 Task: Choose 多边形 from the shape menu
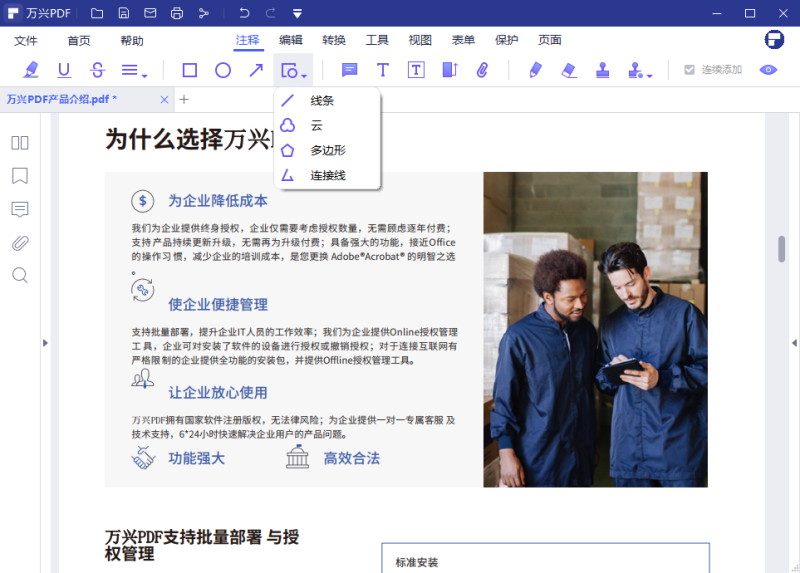327,150
